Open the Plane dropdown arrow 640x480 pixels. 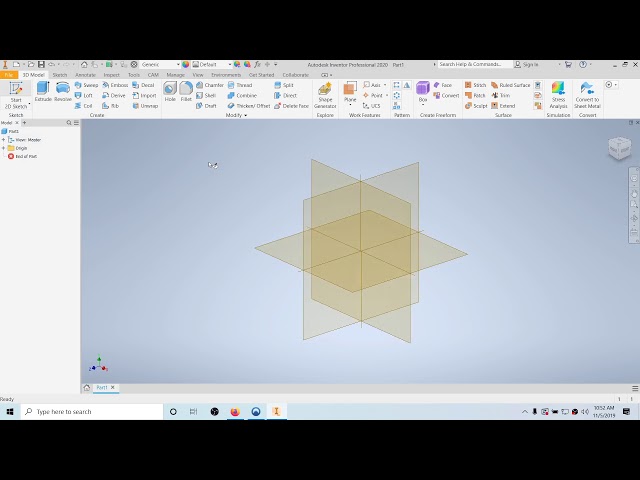(350, 105)
